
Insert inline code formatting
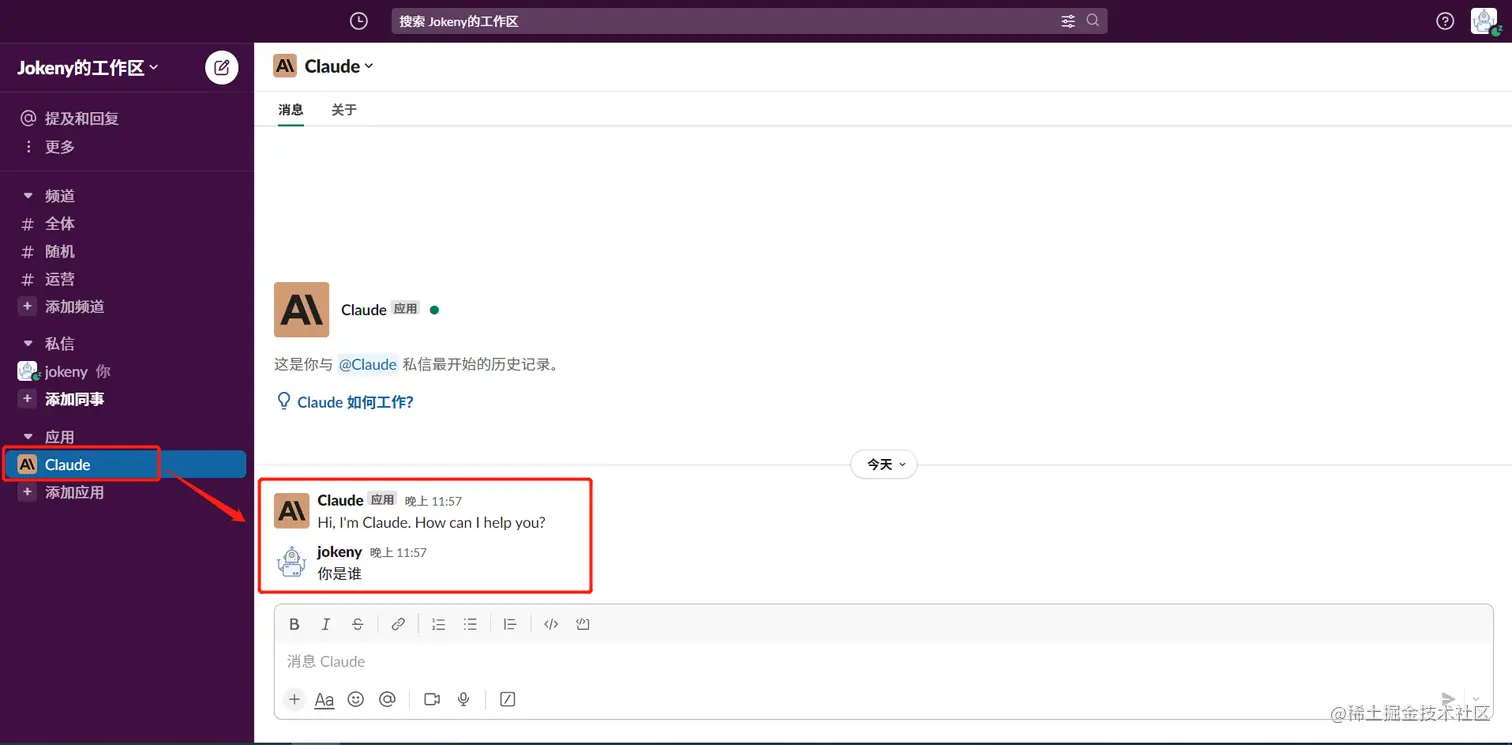pyautogui.click(x=551, y=624)
